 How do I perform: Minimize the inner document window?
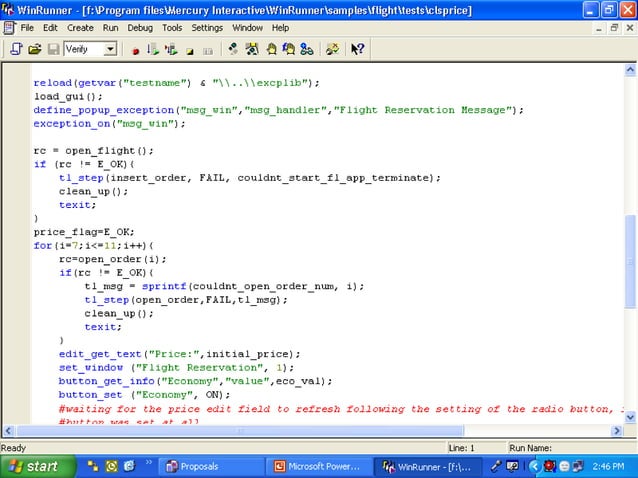pos(599,28)
